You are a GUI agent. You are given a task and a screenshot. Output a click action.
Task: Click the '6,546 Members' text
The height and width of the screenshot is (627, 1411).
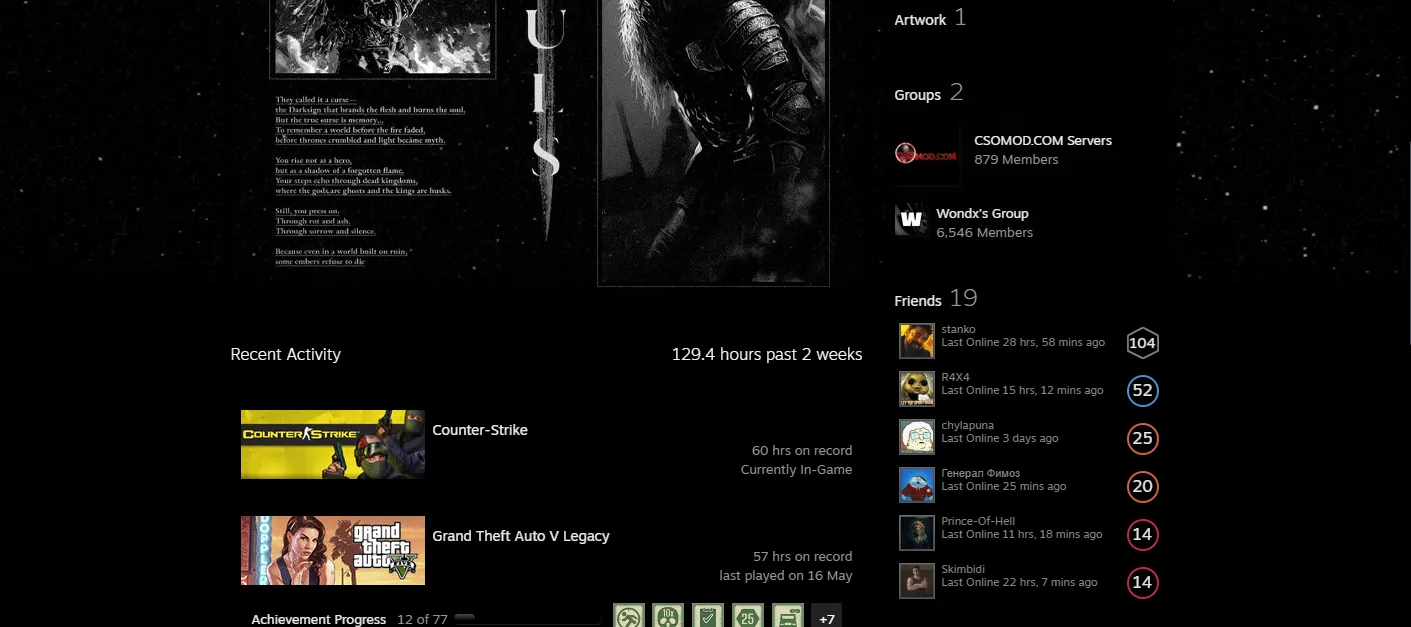pos(984,233)
